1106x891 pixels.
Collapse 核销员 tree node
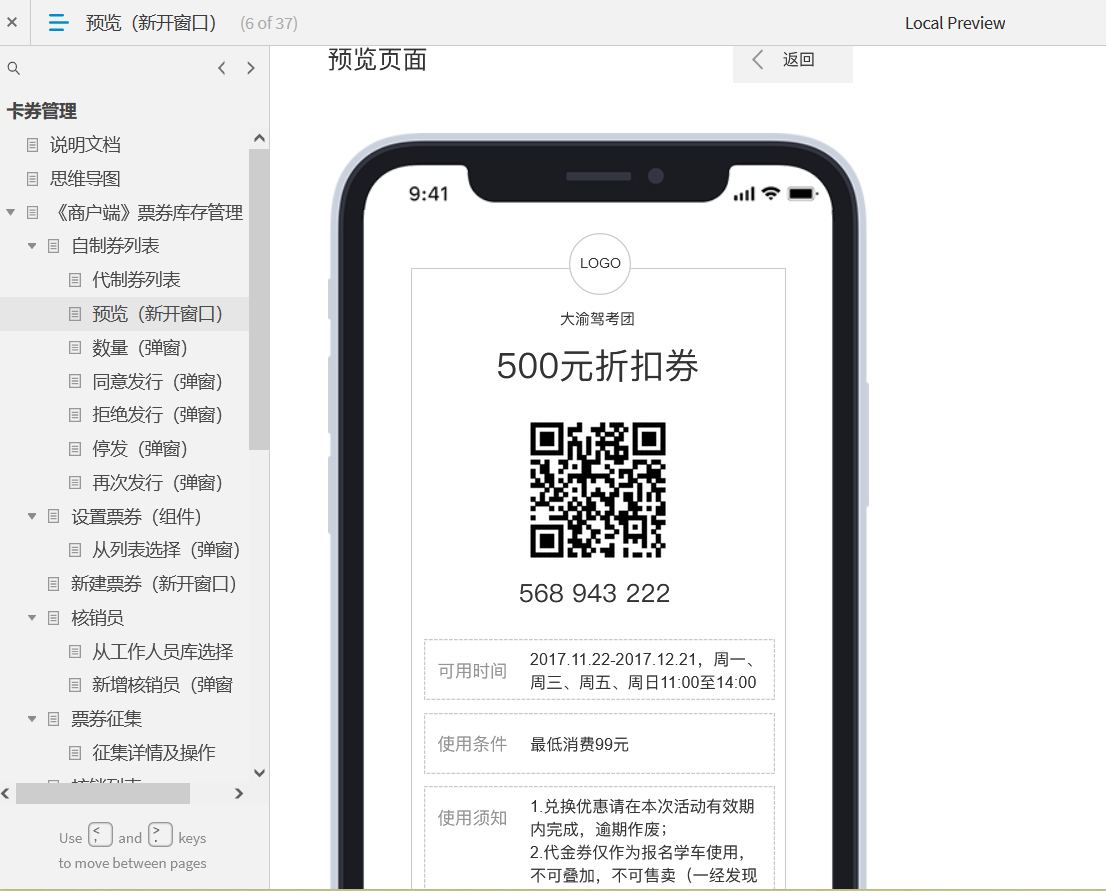click(x=32, y=618)
